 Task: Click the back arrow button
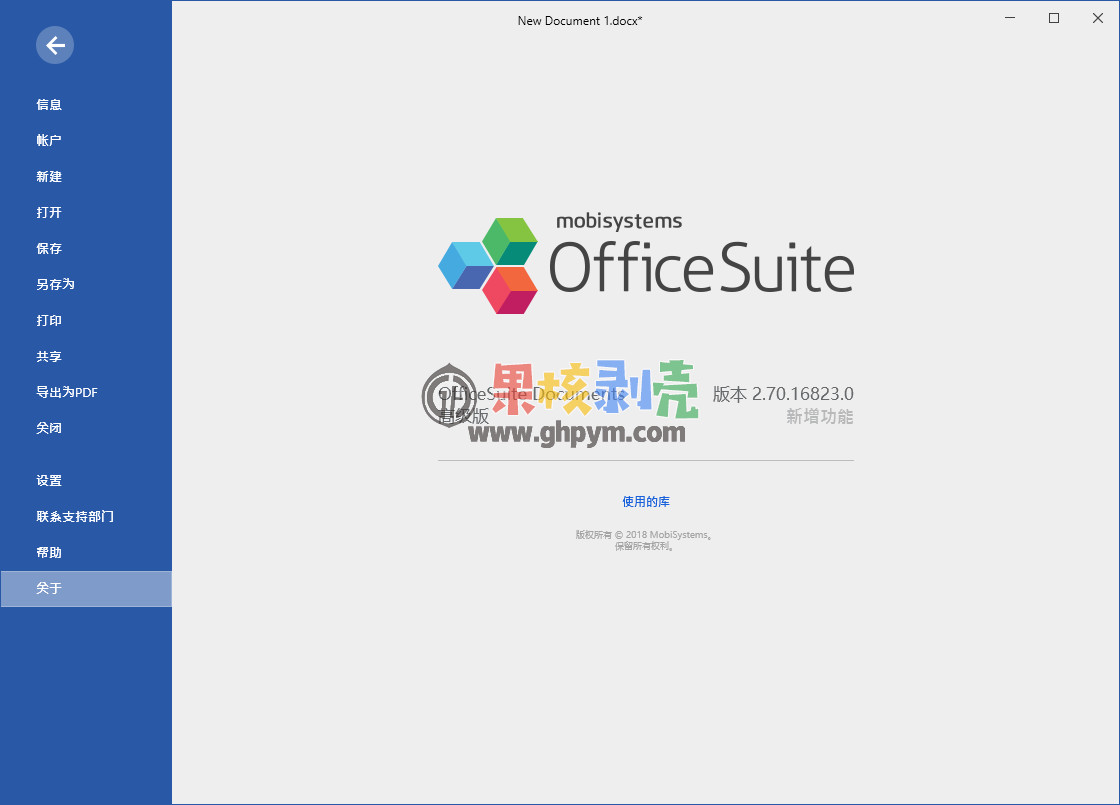click(x=55, y=45)
